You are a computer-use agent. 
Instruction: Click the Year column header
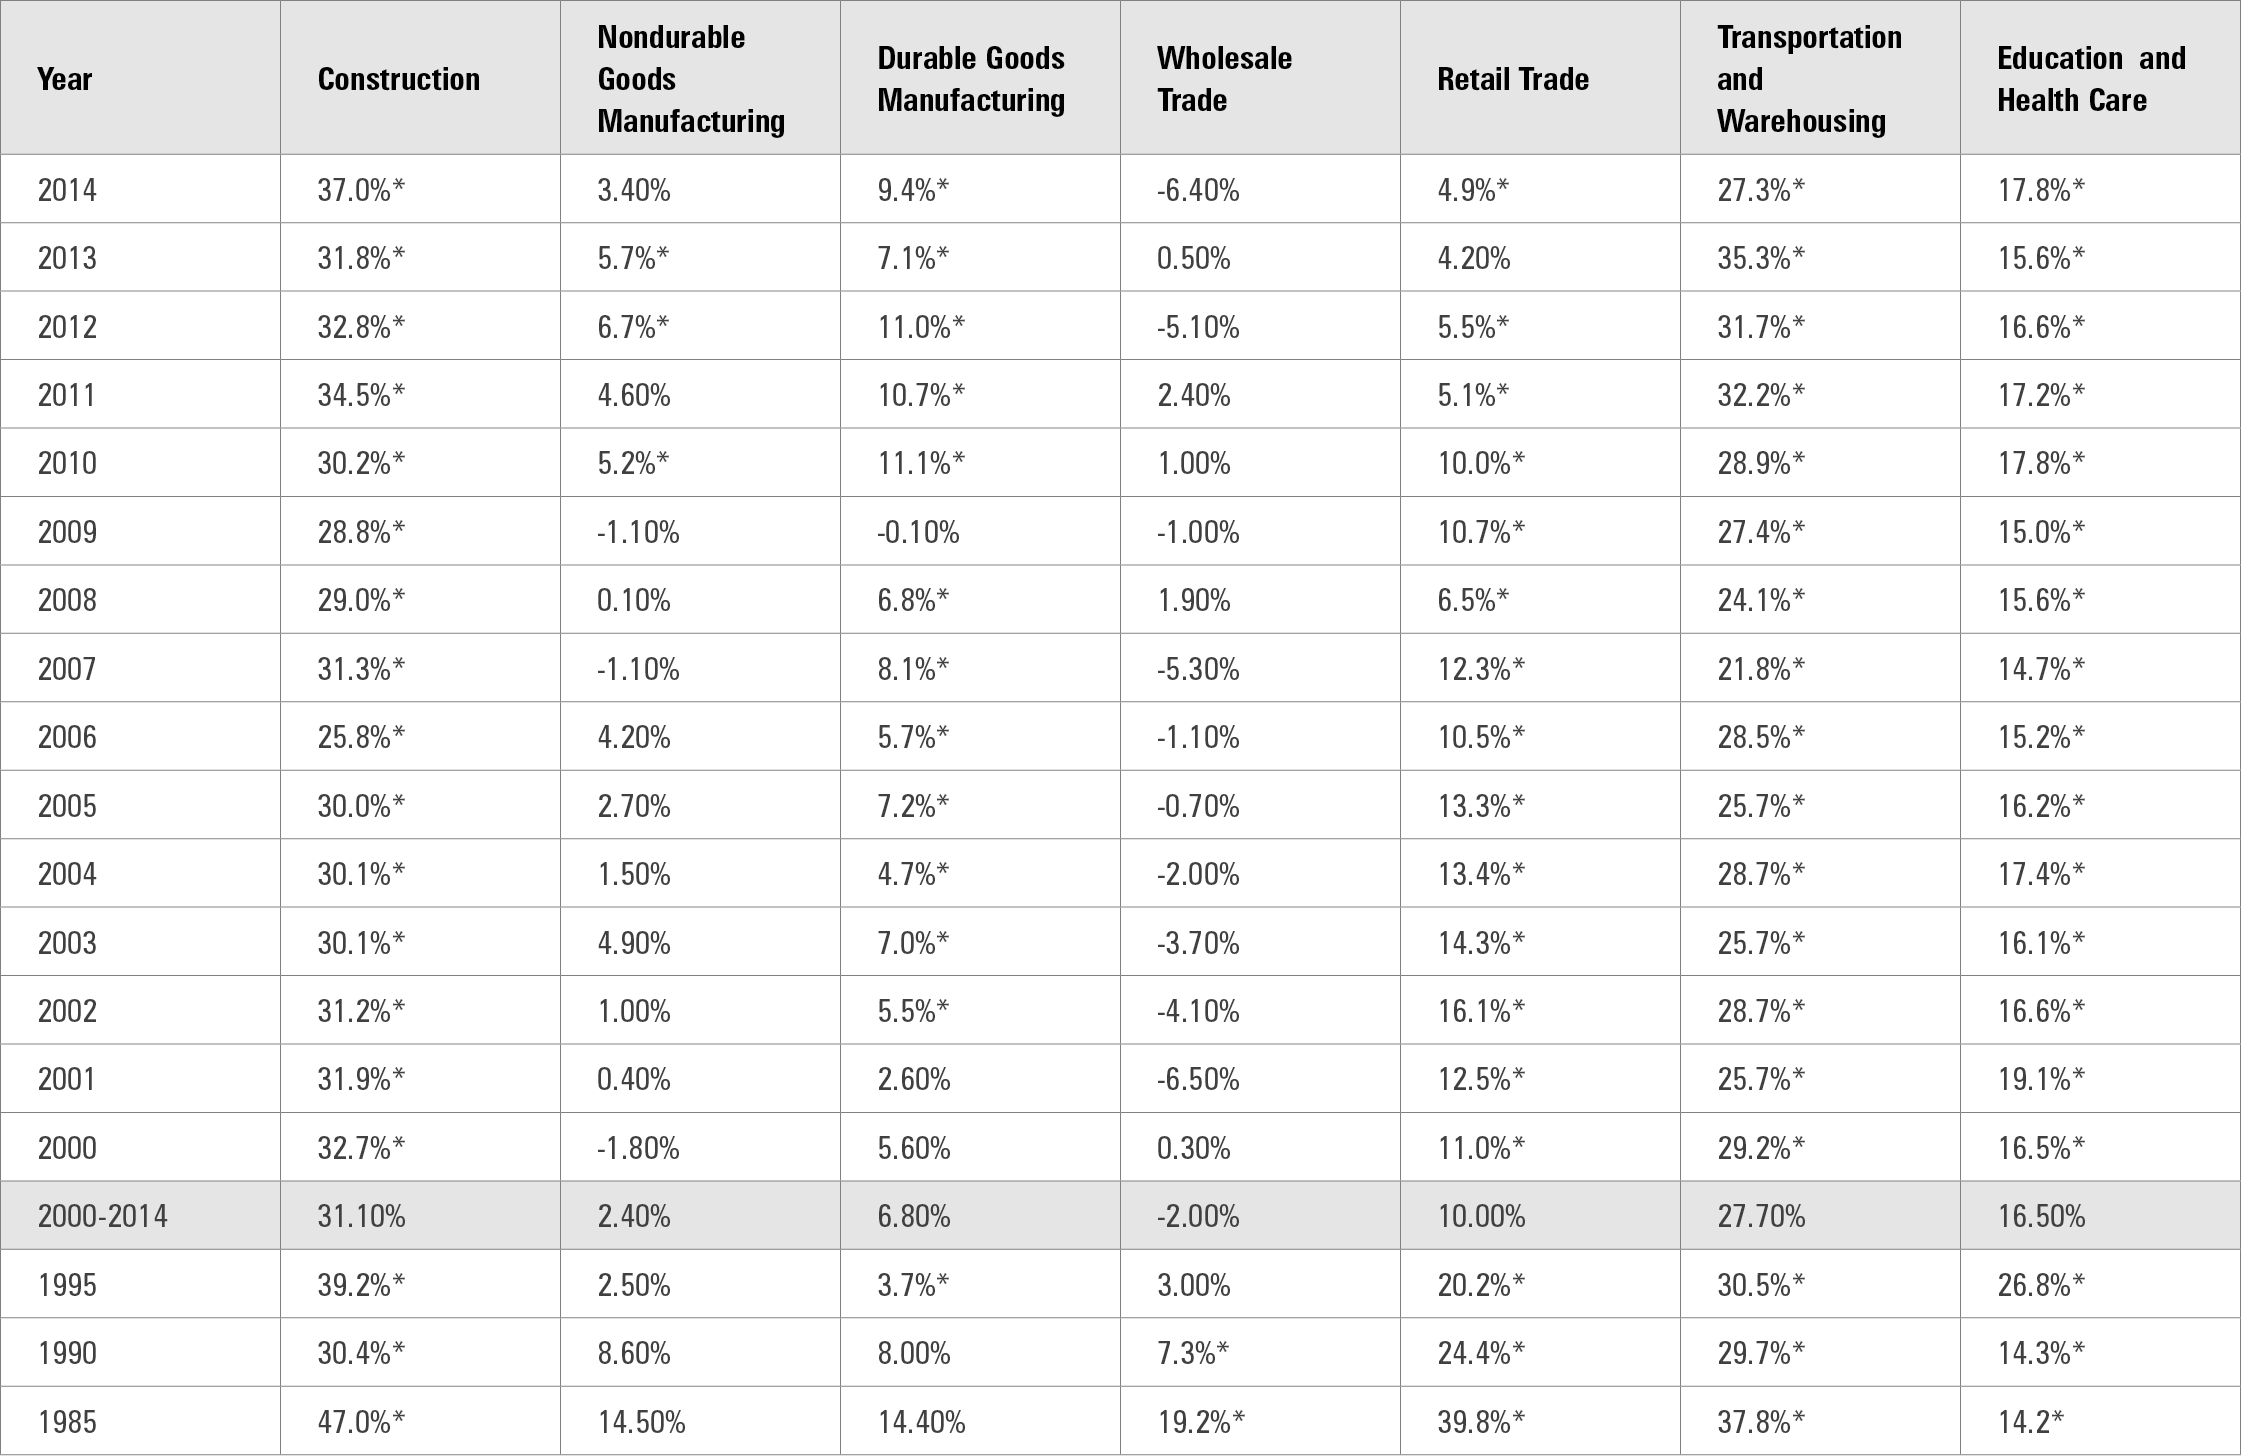[64, 79]
